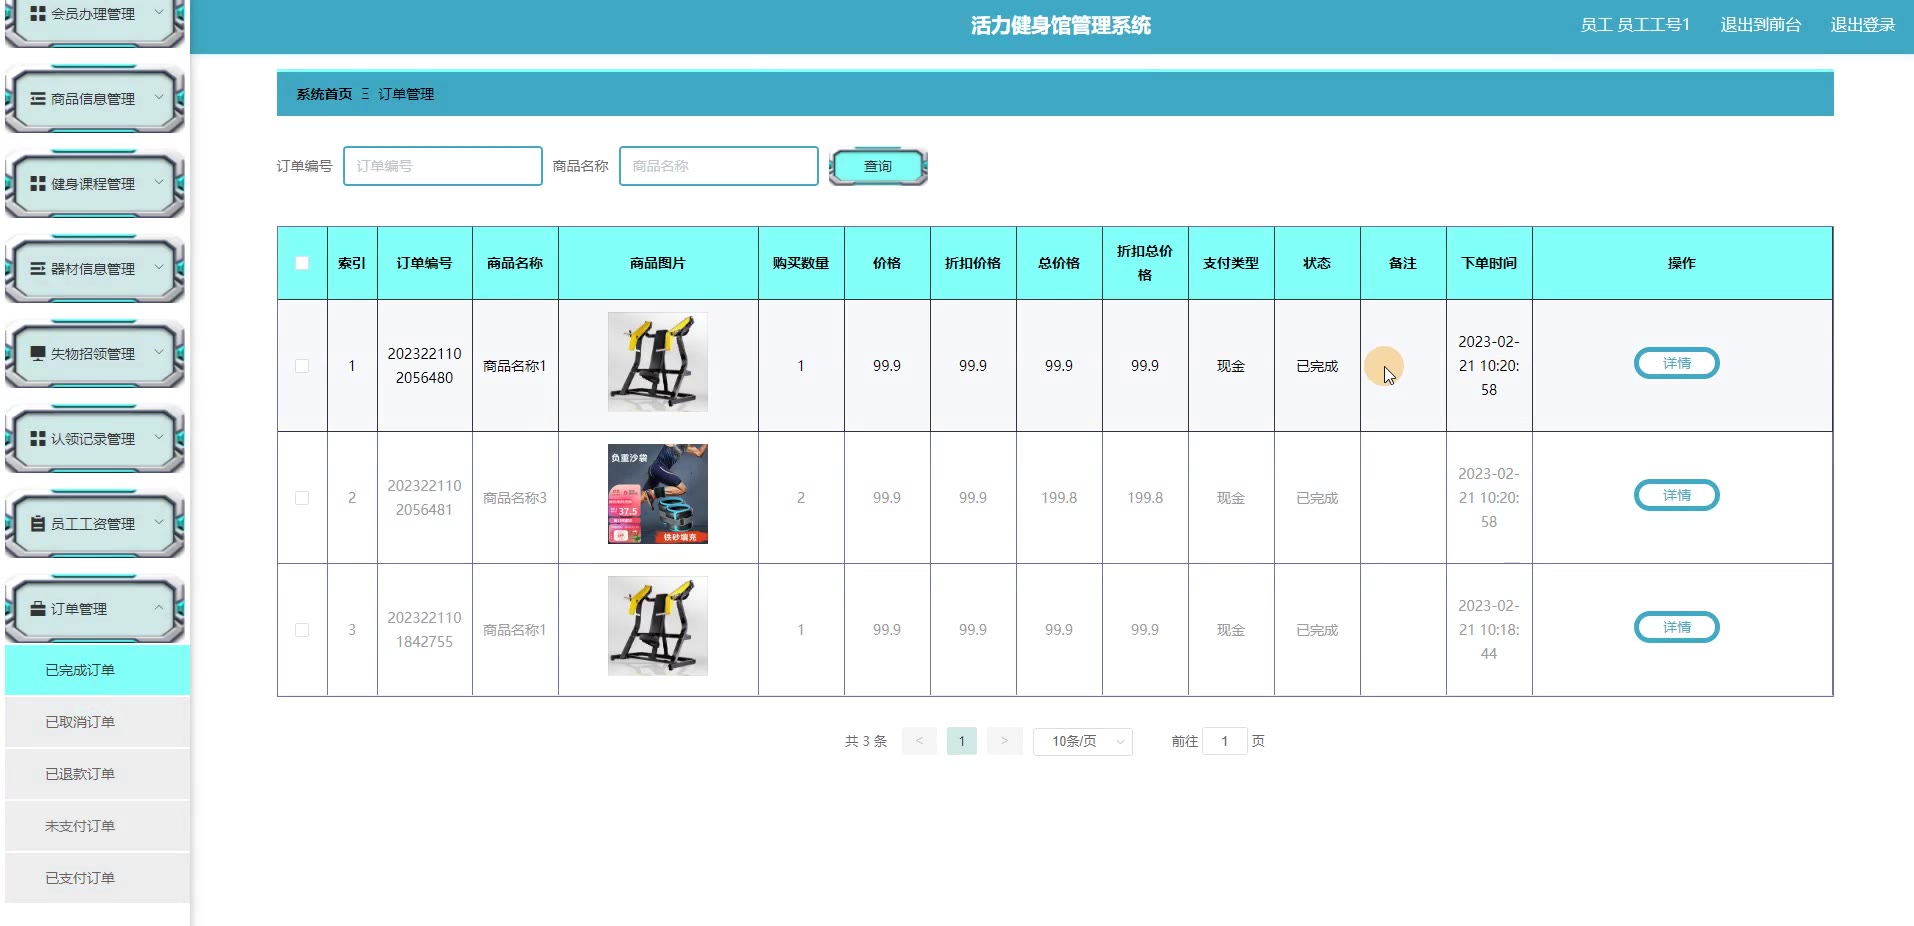Screen dimensions: 1914x926
Task: Go to the previous page arrow
Action: click(919, 741)
